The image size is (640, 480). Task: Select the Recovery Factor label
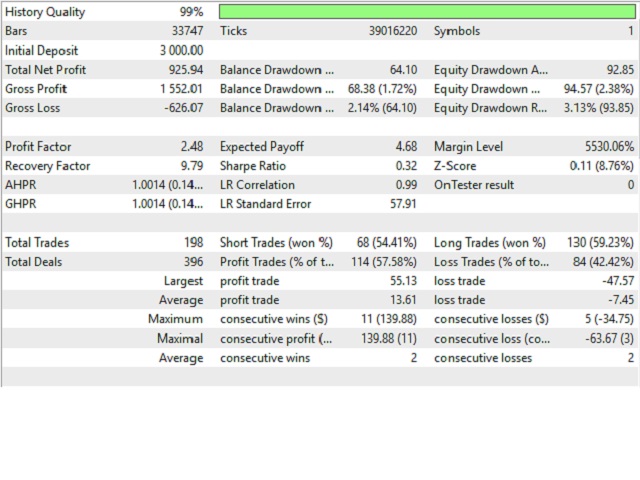[x=47, y=166]
